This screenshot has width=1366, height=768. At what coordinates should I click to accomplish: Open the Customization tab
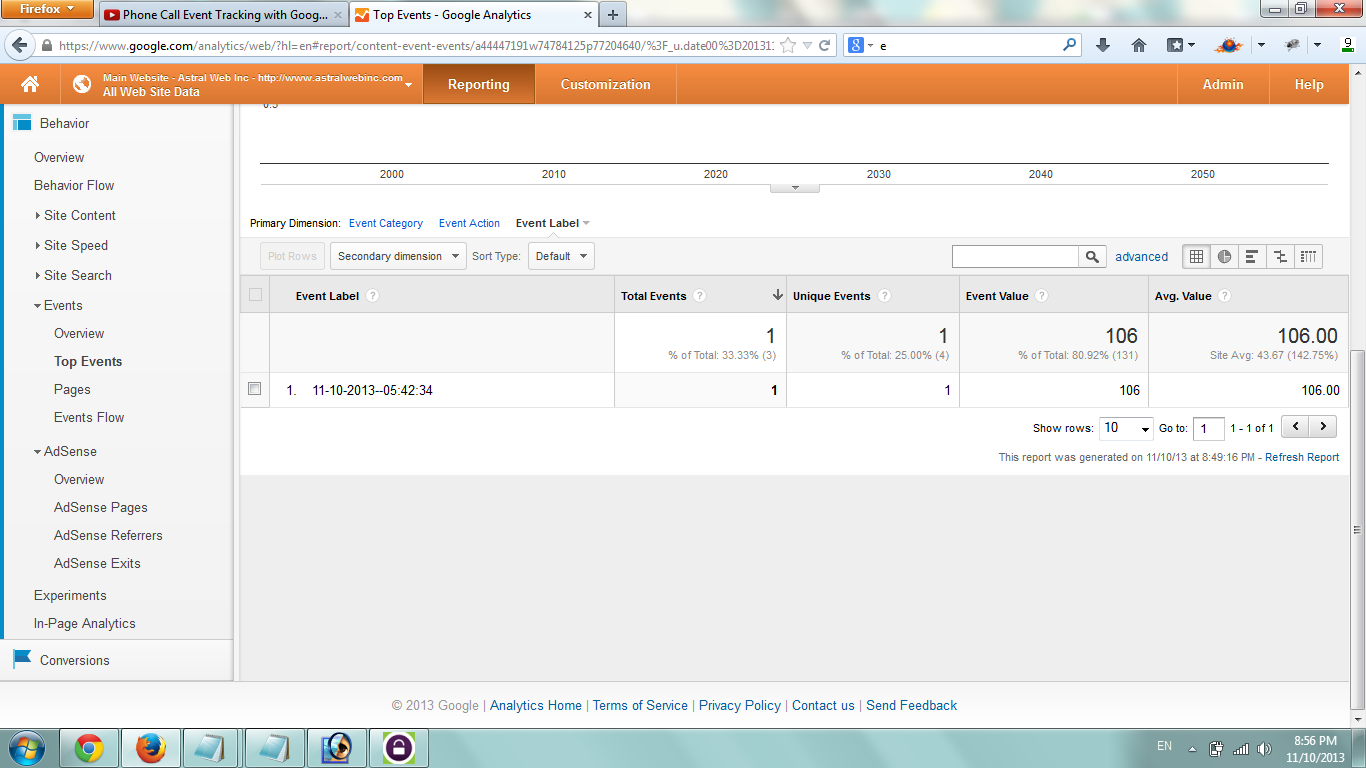[x=605, y=84]
